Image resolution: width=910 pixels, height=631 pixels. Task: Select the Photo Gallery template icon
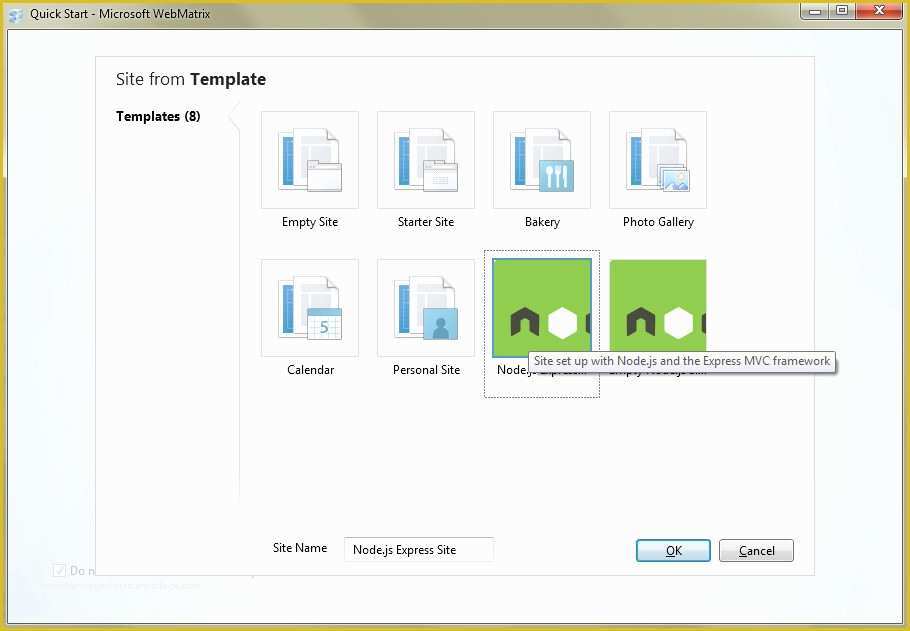tap(658, 160)
